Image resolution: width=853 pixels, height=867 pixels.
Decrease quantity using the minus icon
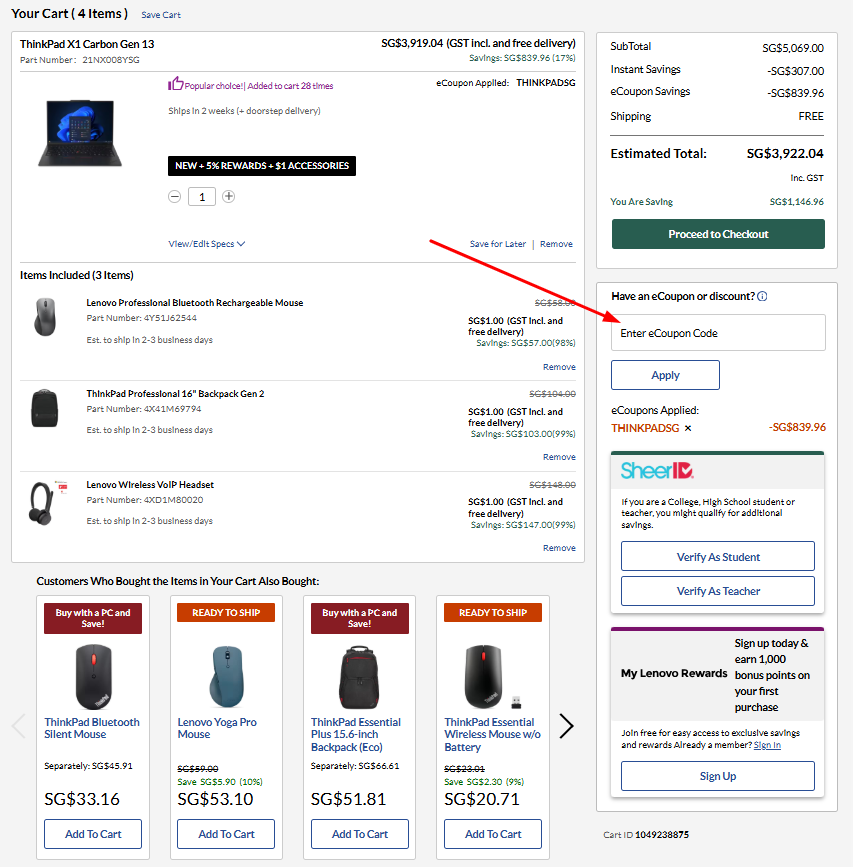click(x=174, y=196)
